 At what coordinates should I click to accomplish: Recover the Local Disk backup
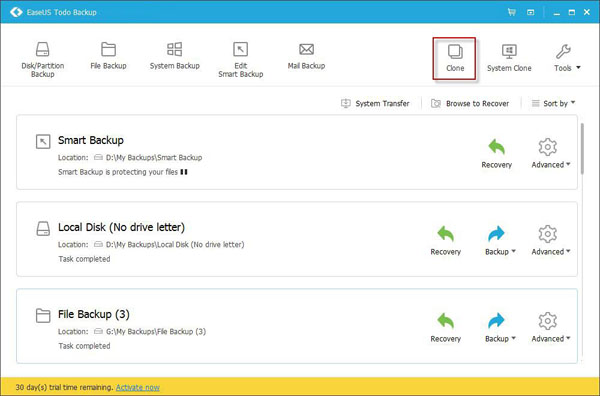click(445, 240)
